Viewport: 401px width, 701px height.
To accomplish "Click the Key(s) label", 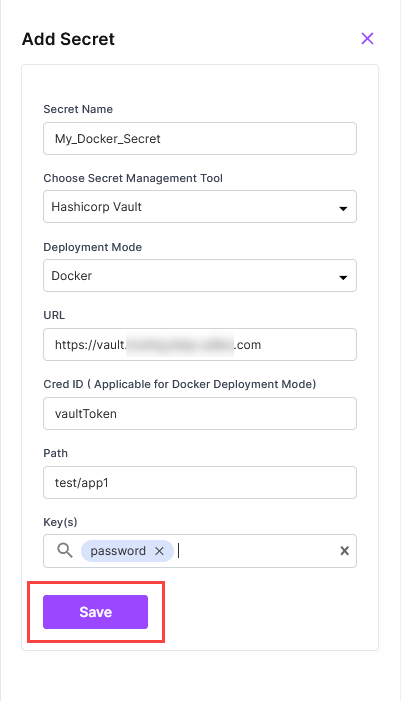I will [60, 522].
